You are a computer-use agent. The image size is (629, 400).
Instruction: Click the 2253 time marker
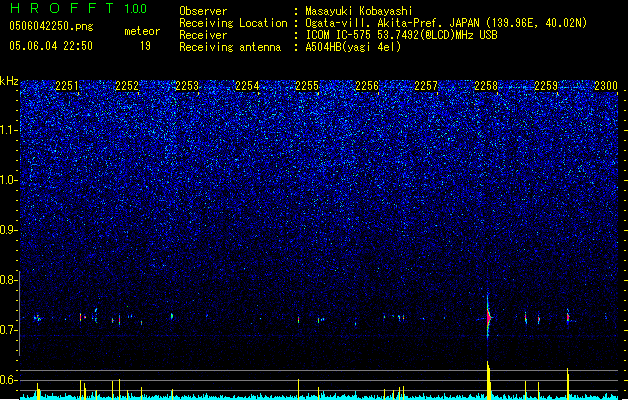click(187, 86)
